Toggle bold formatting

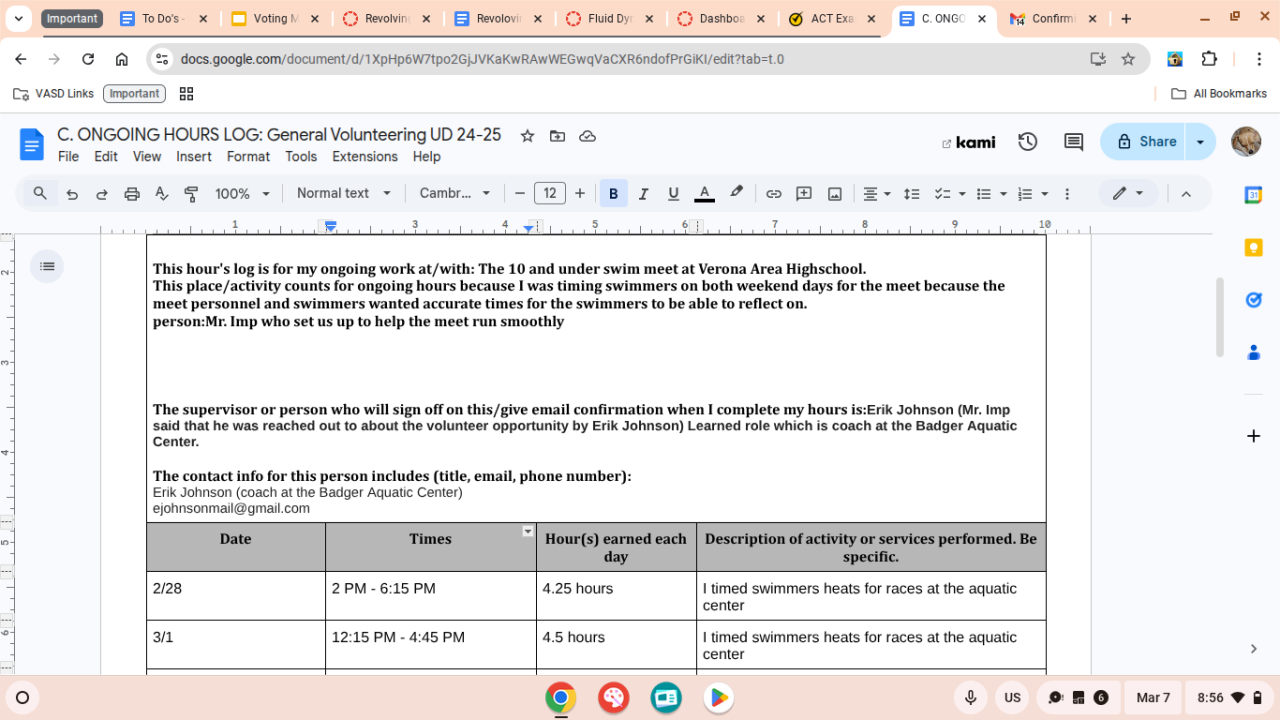[613, 194]
